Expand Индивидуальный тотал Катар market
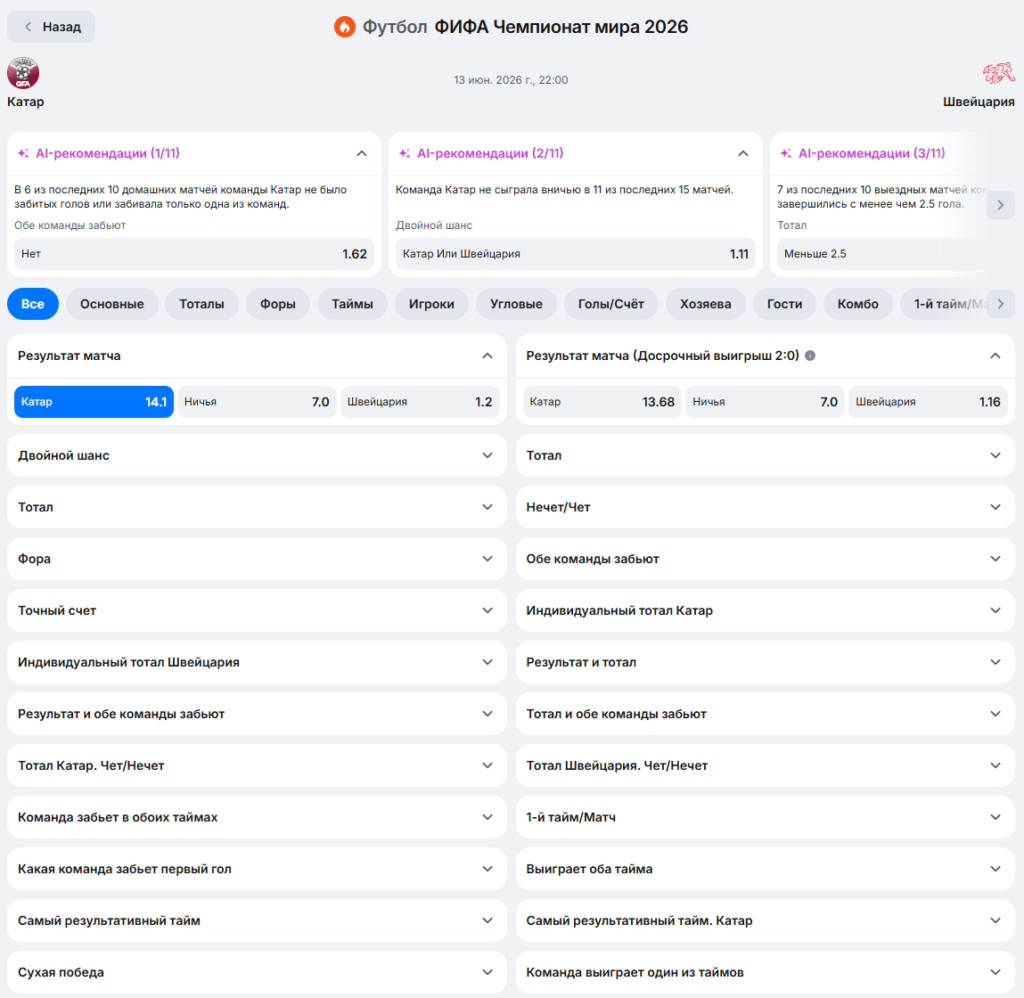The height and width of the screenshot is (998, 1024). point(765,610)
